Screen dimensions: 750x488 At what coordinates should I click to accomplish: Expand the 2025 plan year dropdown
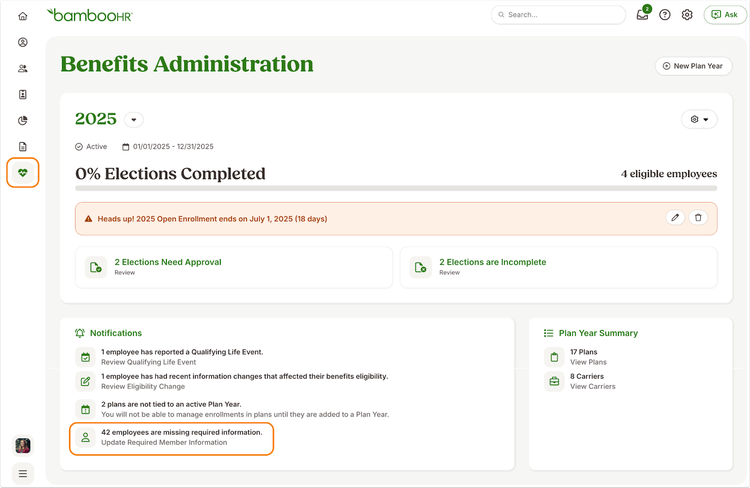(x=134, y=120)
